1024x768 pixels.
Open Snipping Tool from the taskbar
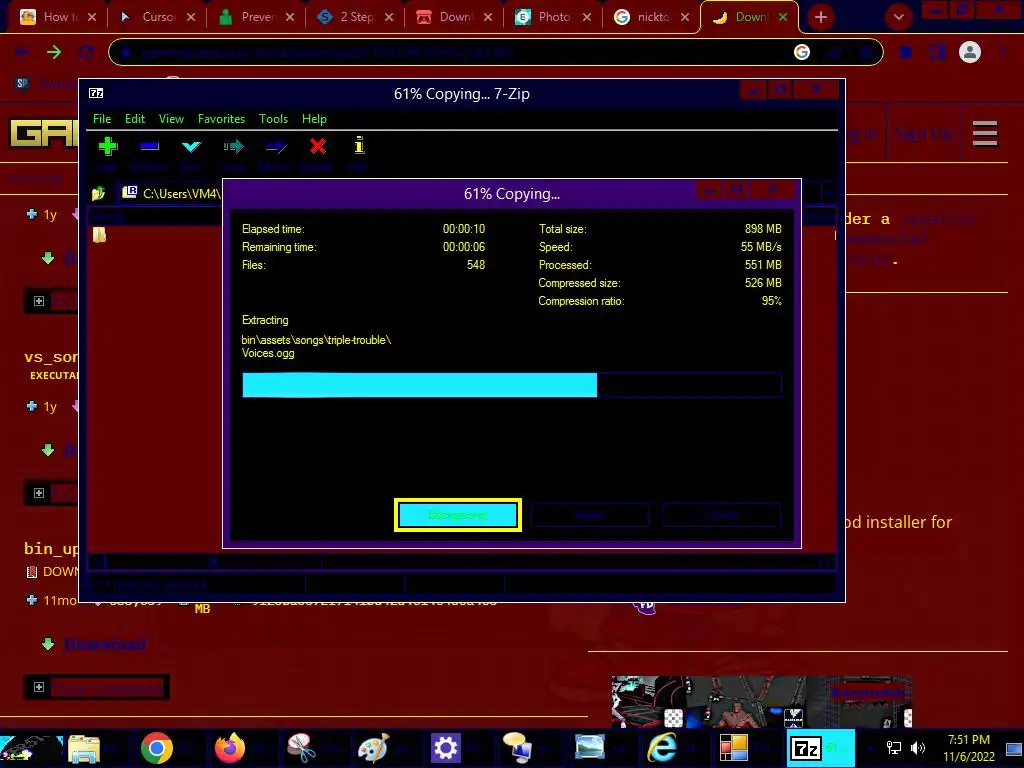(x=301, y=748)
